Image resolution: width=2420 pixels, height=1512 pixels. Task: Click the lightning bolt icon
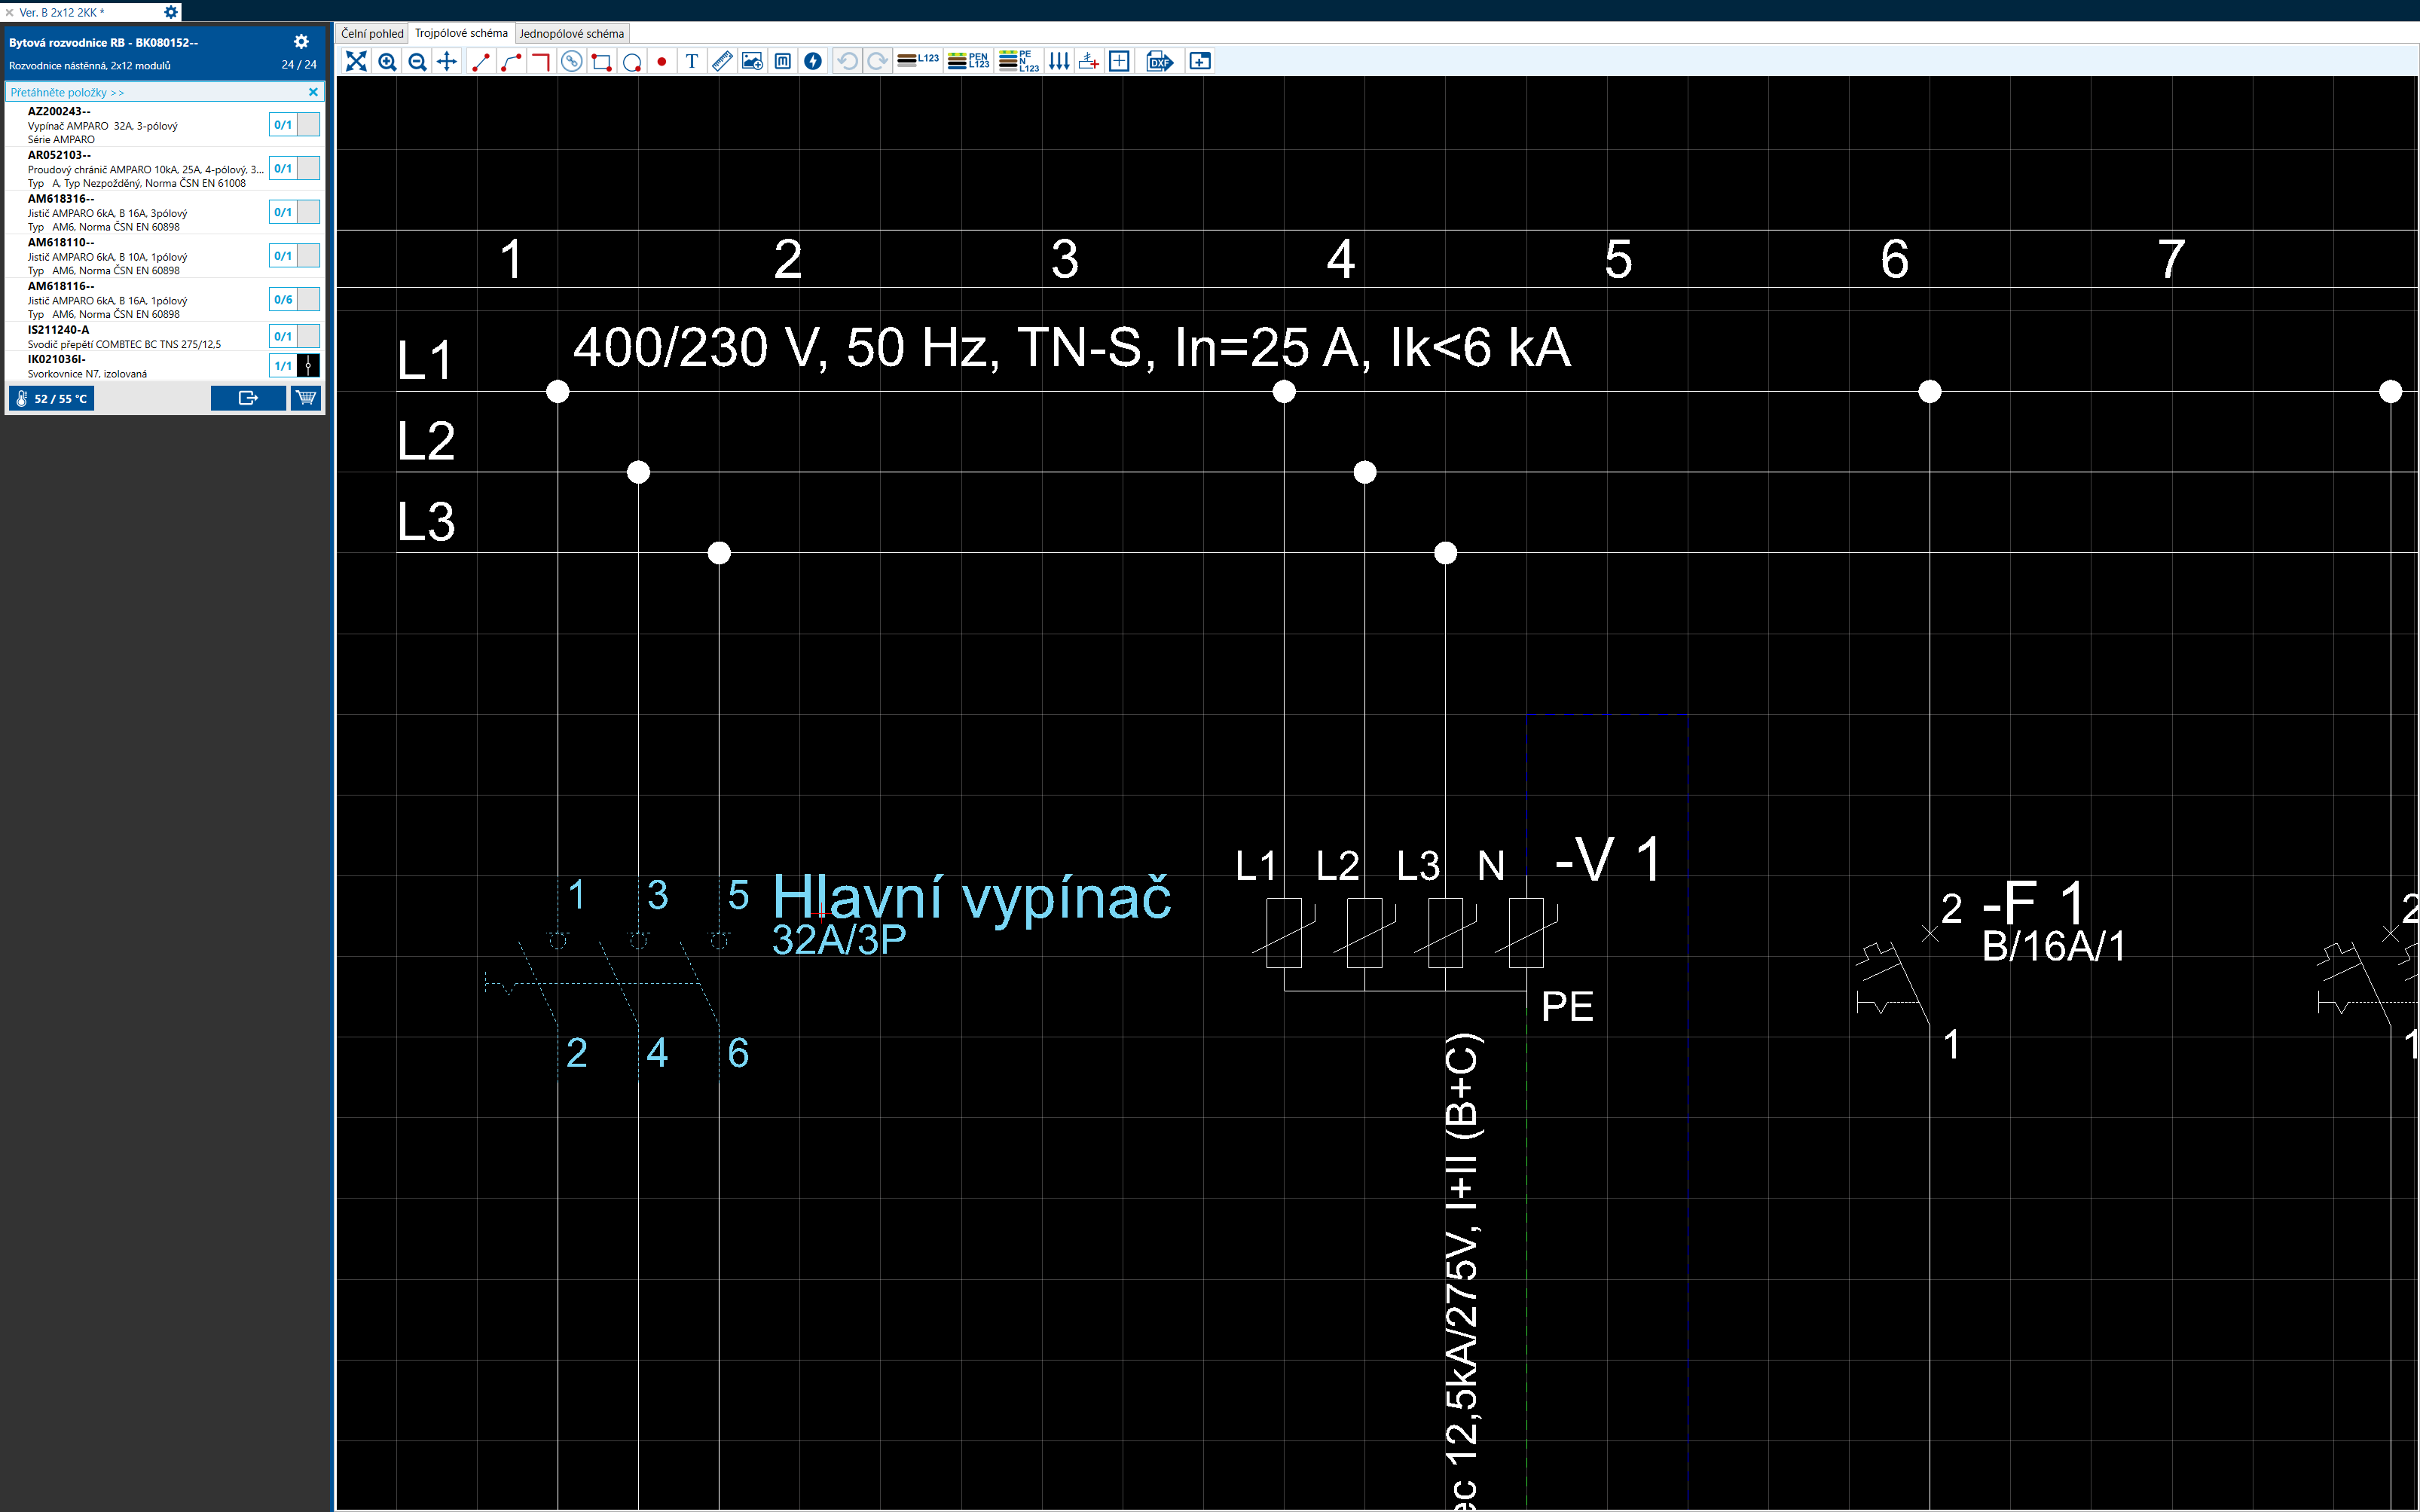coord(813,62)
